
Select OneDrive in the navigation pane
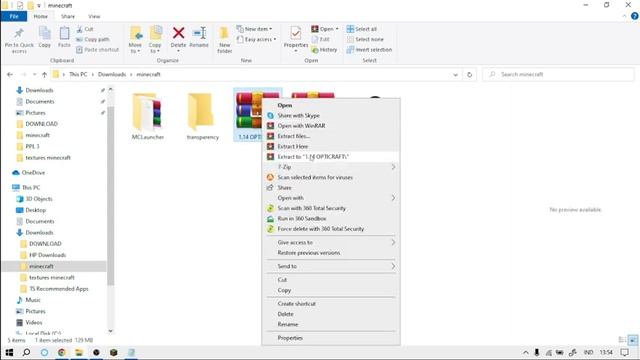click(29, 173)
